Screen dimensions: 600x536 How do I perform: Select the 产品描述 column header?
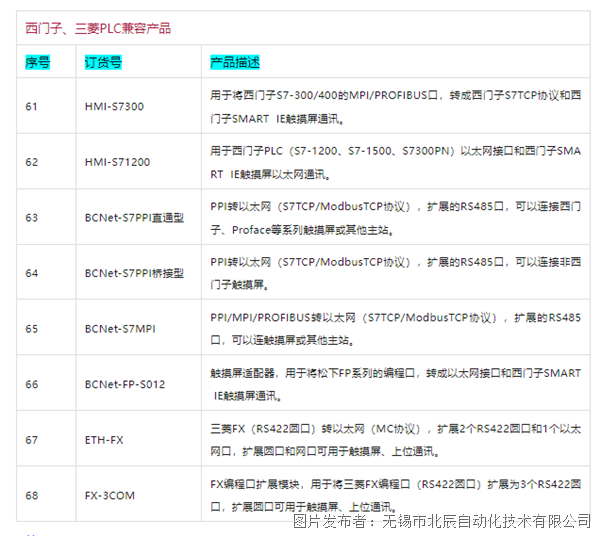tap(235, 62)
